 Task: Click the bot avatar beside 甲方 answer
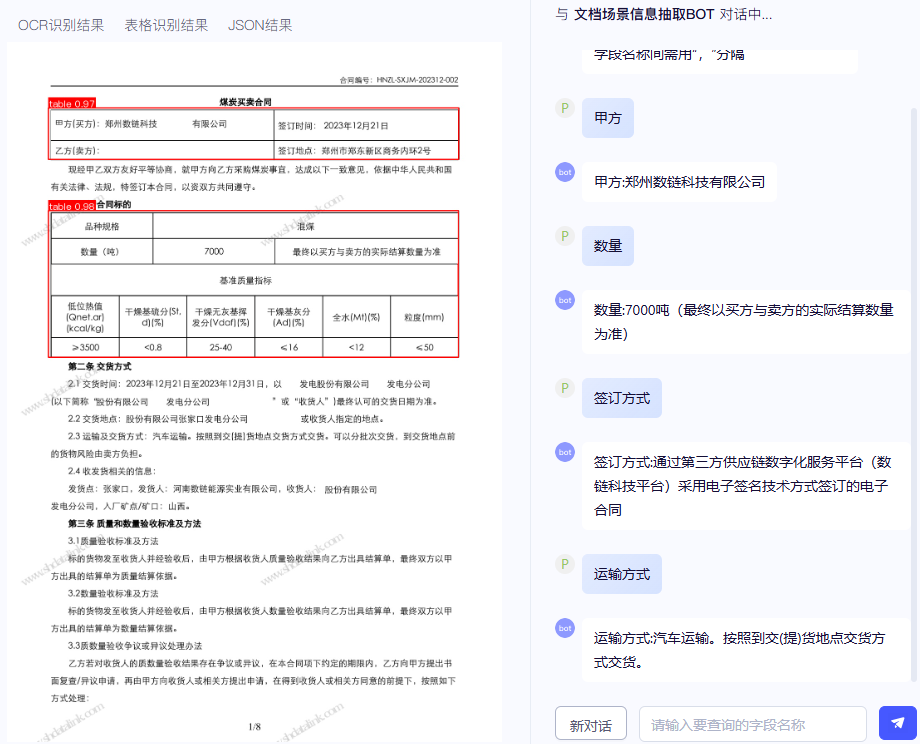coord(565,172)
